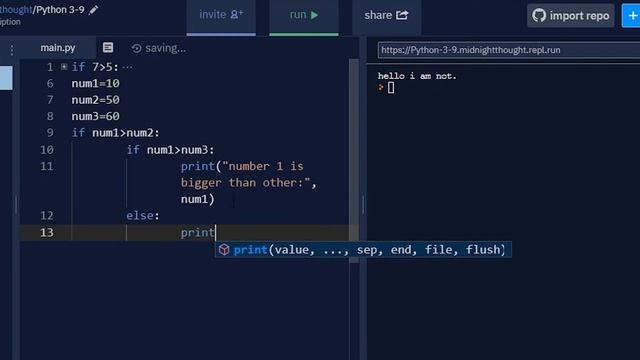Image resolution: width=640 pixels, height=360 pixels.
Task: Click the pencil icon to rename repl
Action: click(93, 10)
